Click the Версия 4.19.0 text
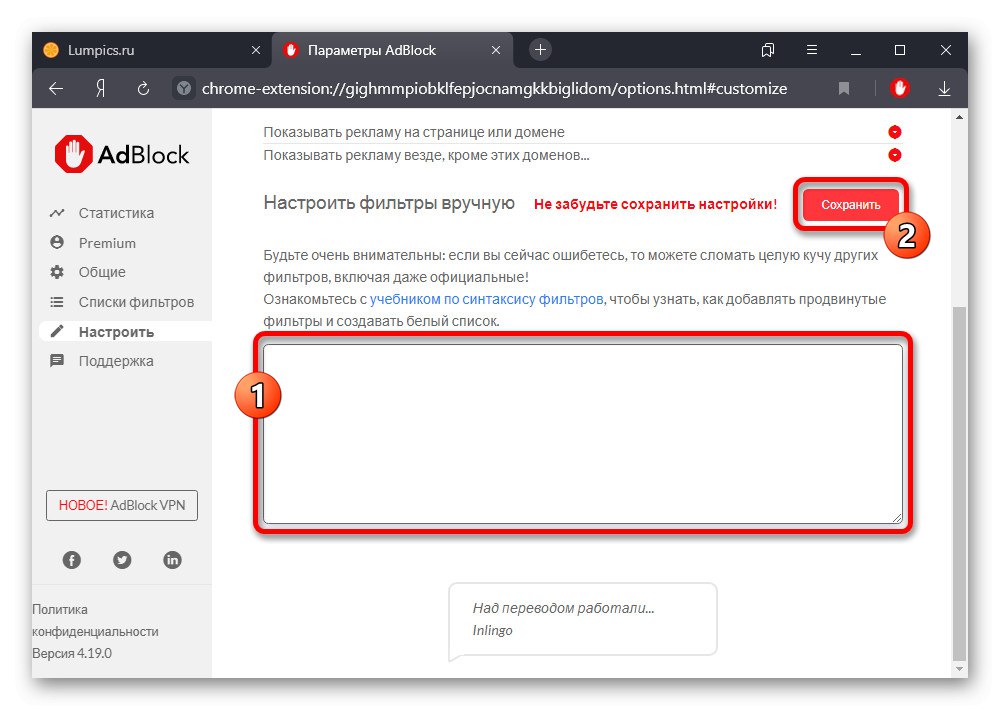1000x710 pixels. click(72, 653)
